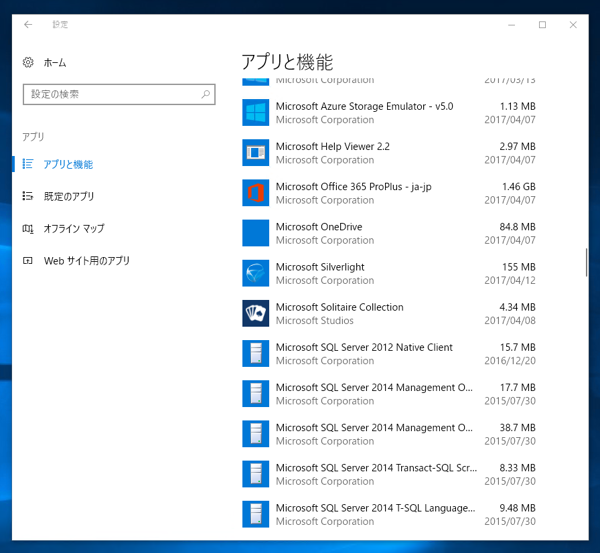Click the 155 MB size value
This screenshot has width=600, height=553.
click(518, 267)
